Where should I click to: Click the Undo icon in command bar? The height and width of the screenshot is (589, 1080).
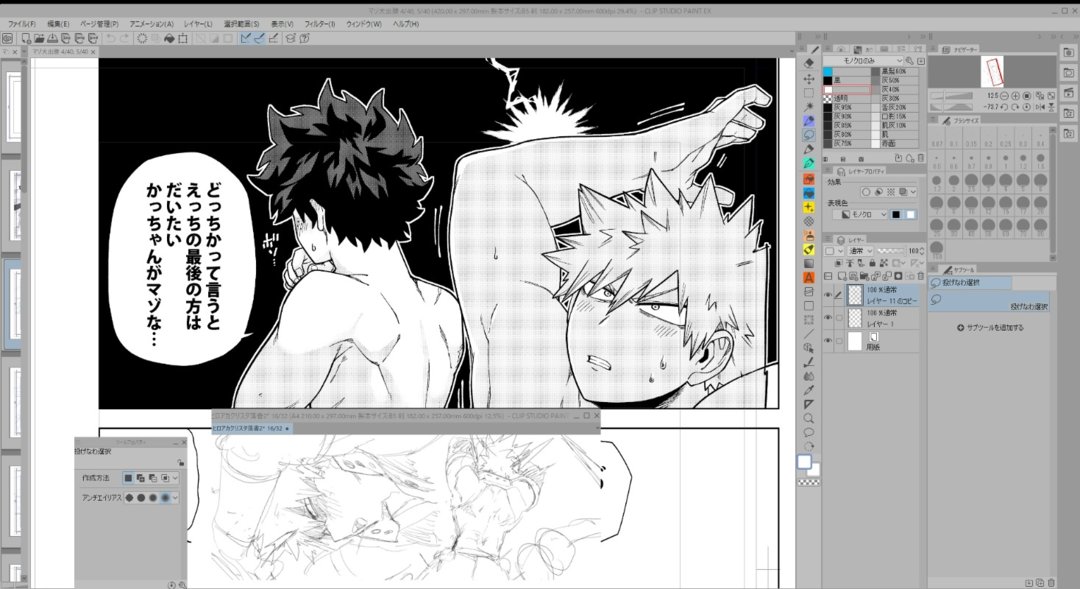click(x=110, y=39)
